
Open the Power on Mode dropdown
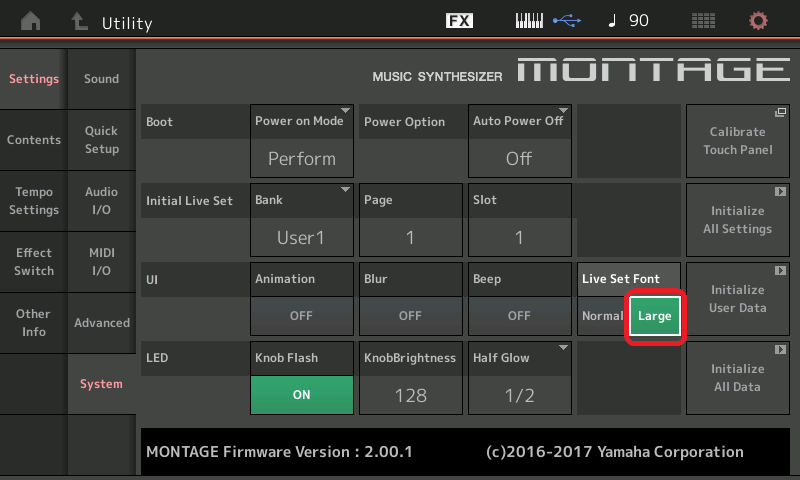tap(301, 139)
